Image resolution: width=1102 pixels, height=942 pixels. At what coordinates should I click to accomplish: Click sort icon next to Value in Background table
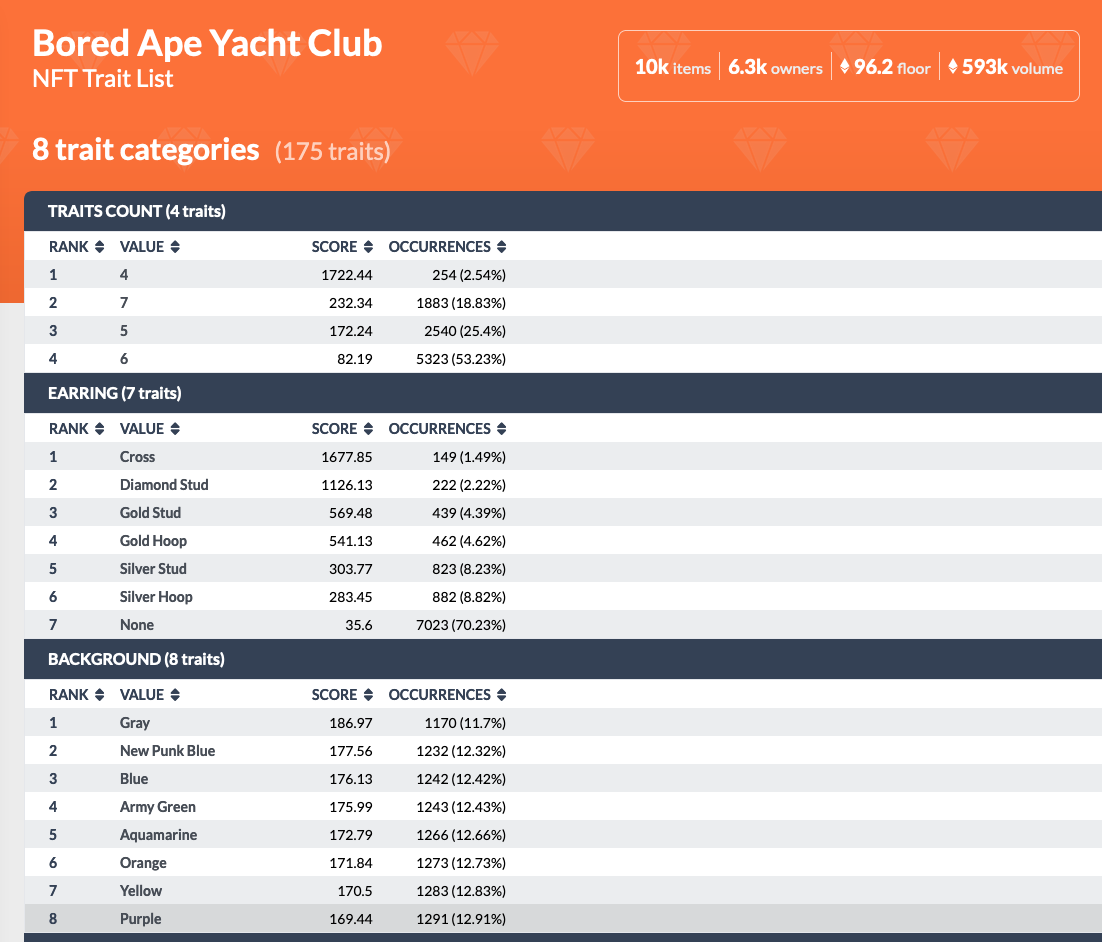click(x=175, y=695)
